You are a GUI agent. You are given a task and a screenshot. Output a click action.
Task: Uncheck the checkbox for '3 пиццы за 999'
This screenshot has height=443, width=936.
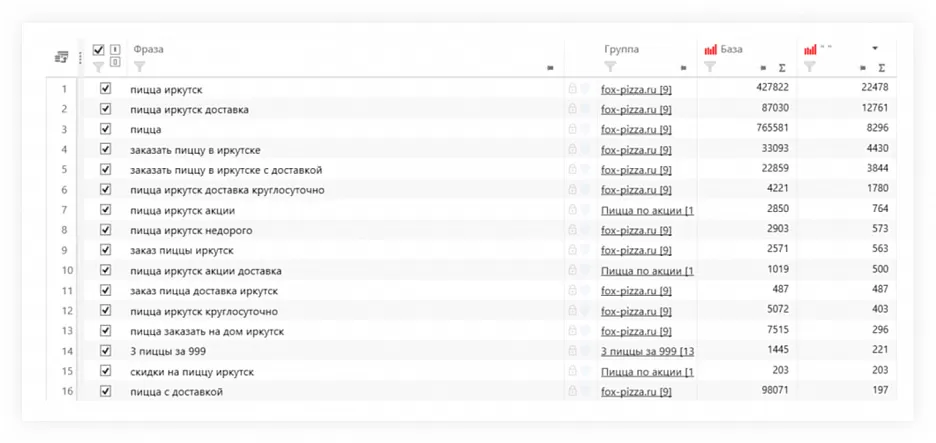pyautogui.click(x=105, y=351)
